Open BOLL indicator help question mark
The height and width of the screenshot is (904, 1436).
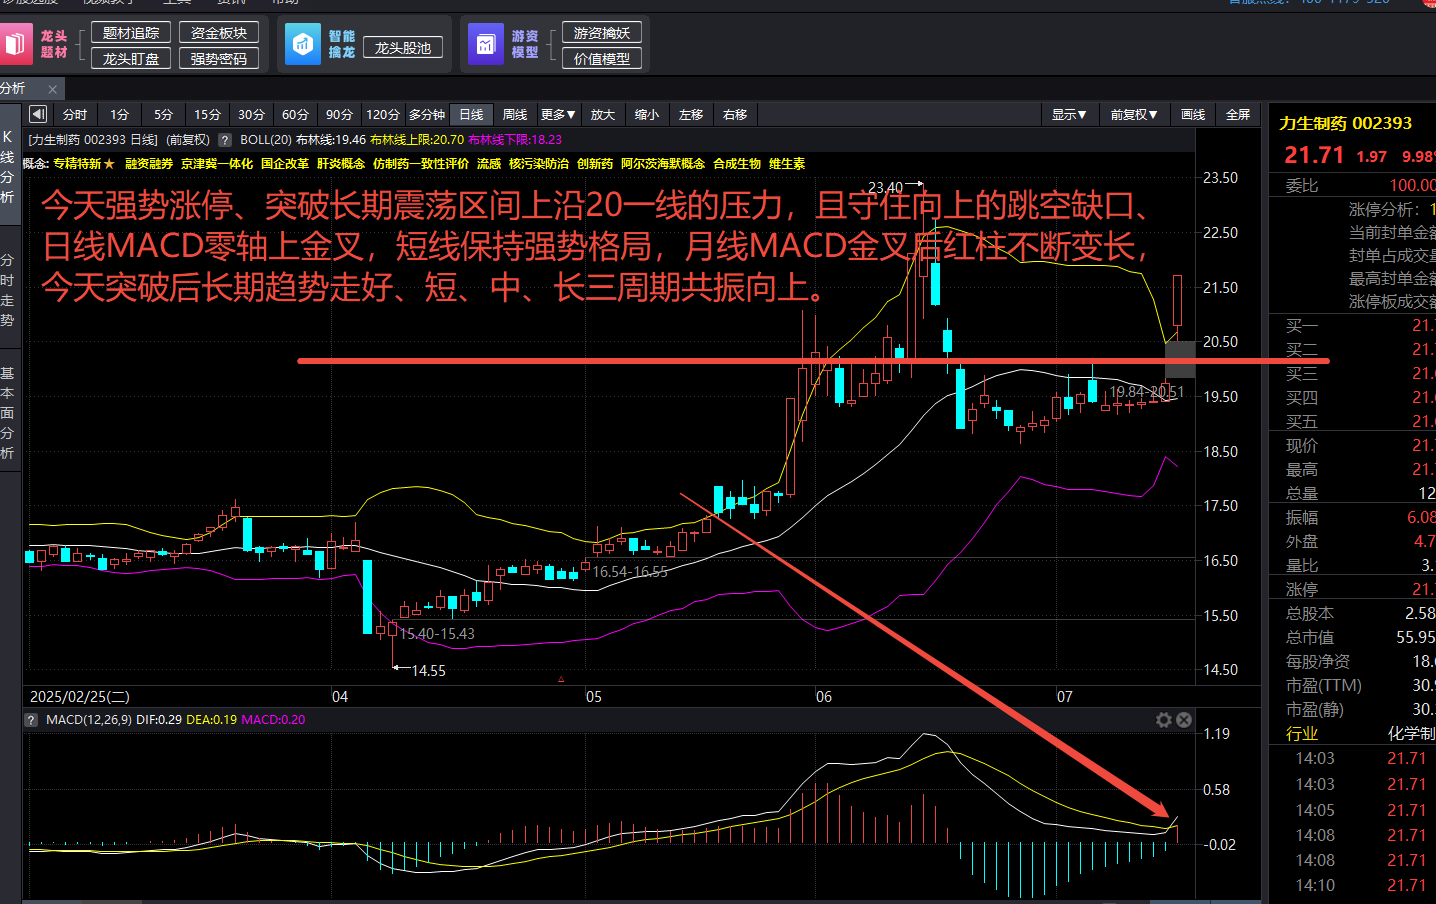[225, 140]
